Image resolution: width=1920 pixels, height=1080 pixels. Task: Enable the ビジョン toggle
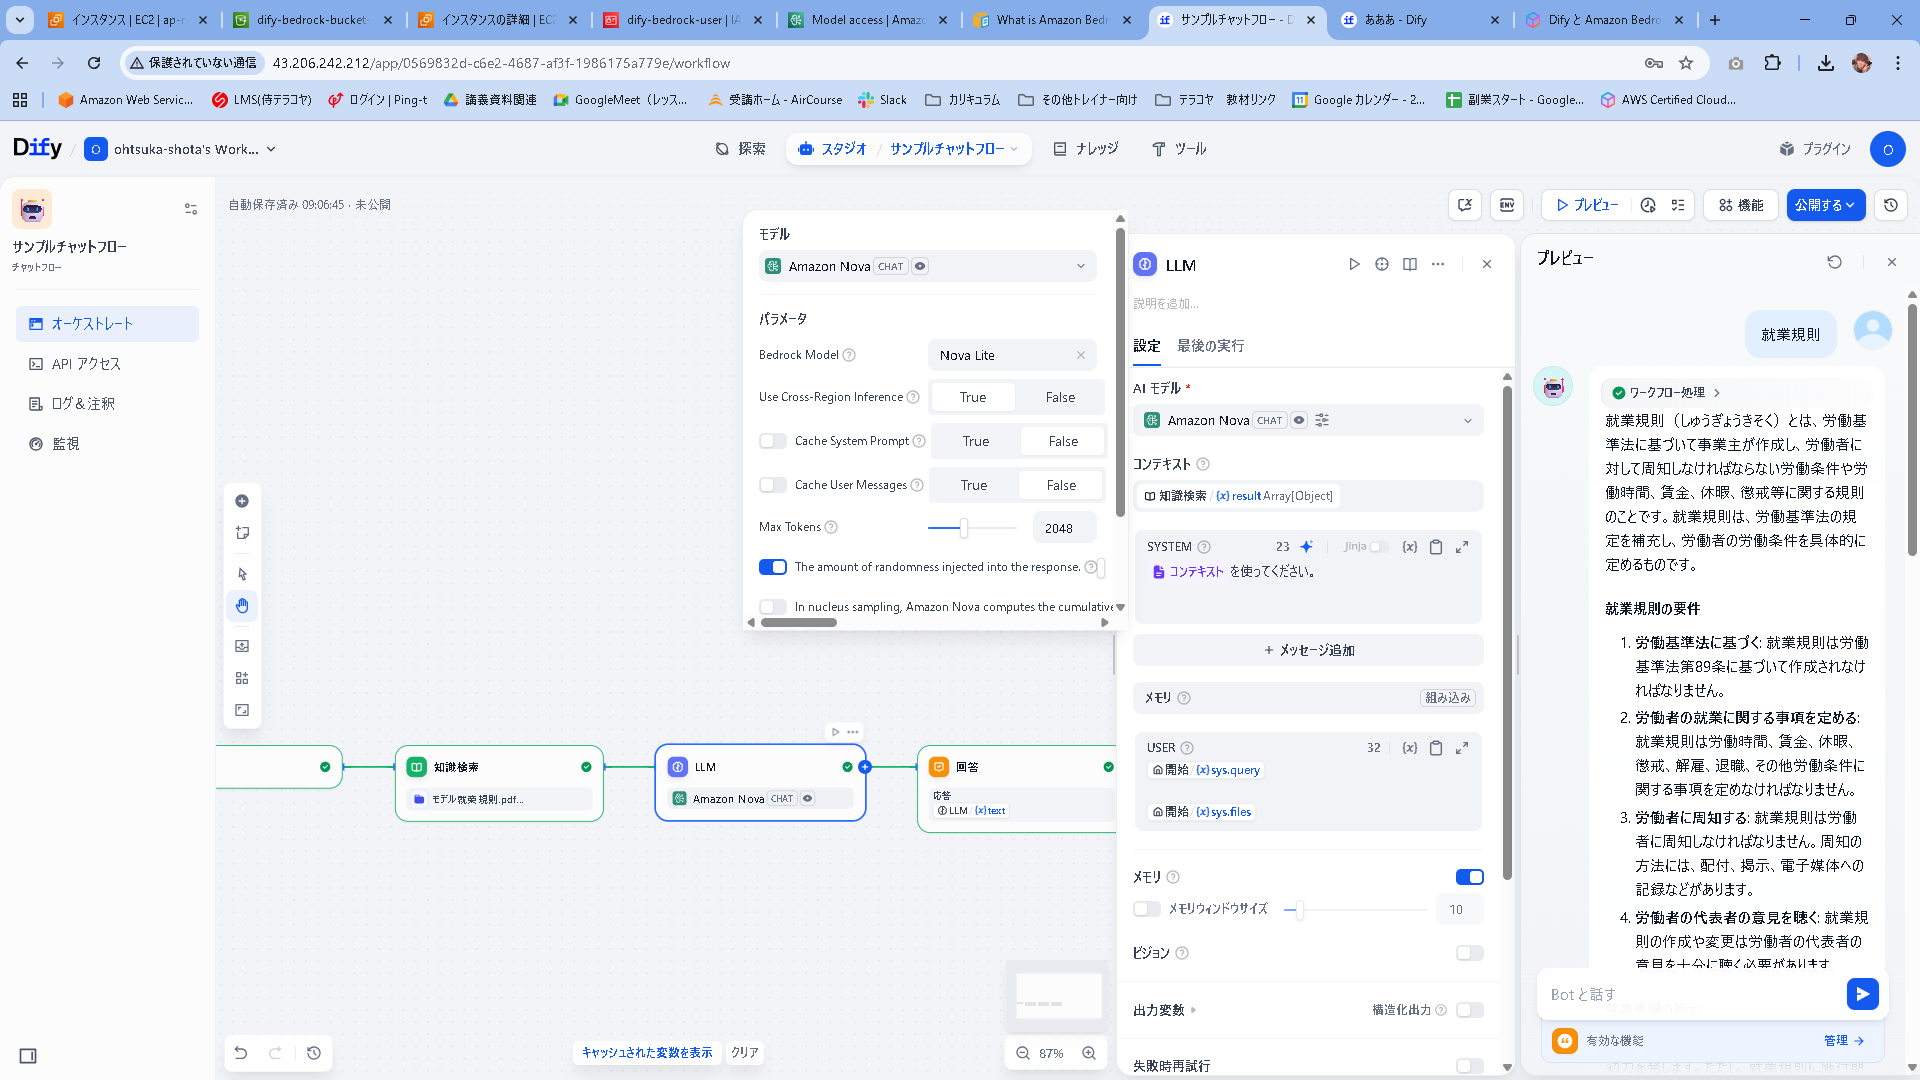(x=1469, y=953)
